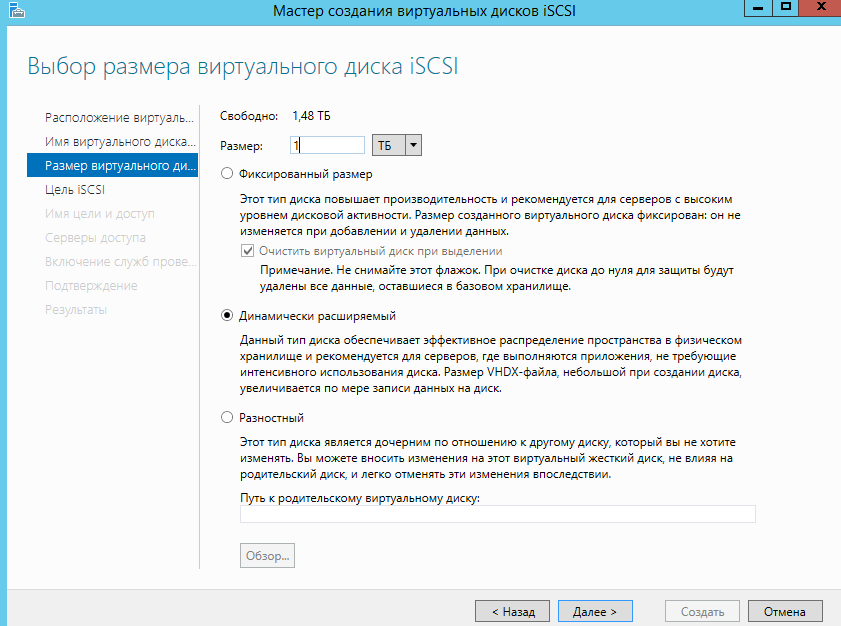The width and height of the screenshot is (841, 626).
Task: Click the parent virtual disk path field
Action: point(497,514)
